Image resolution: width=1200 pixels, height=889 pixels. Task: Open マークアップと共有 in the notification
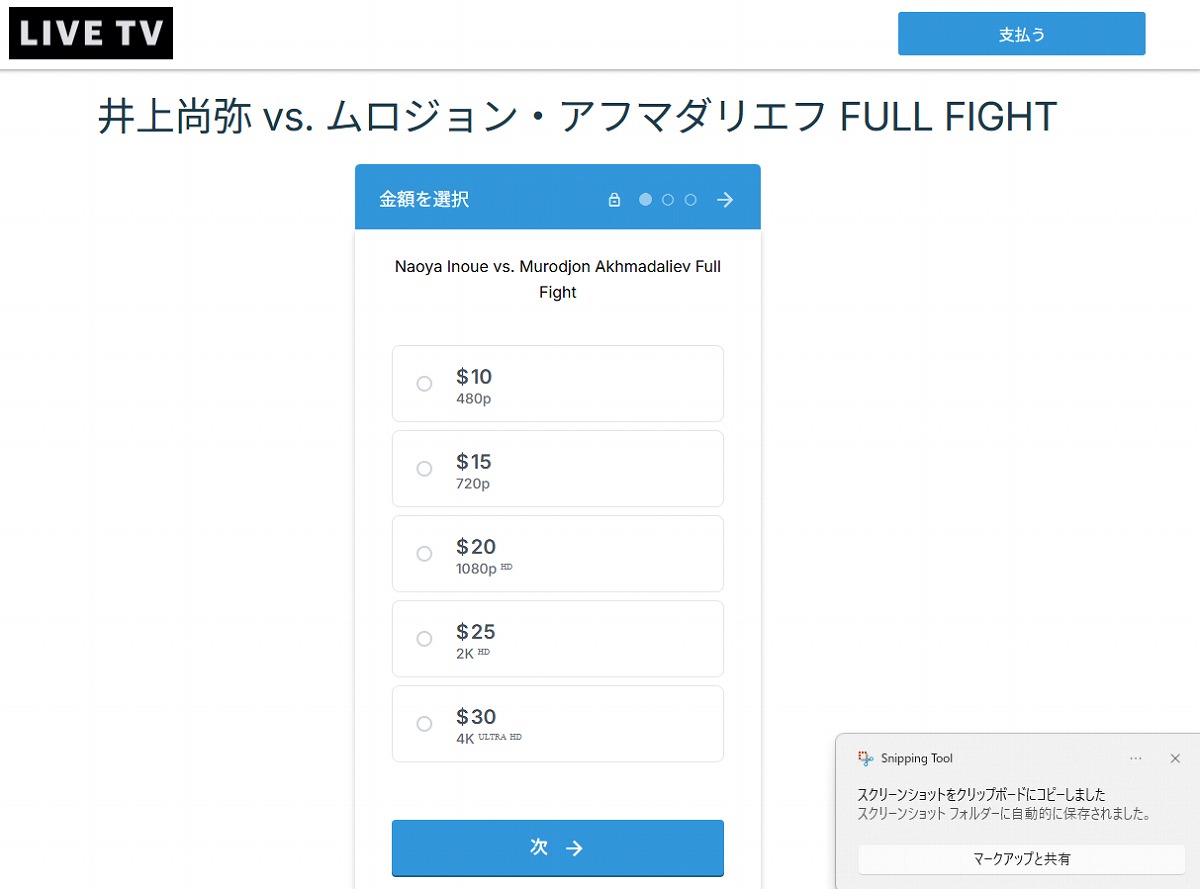point(1021,859)
